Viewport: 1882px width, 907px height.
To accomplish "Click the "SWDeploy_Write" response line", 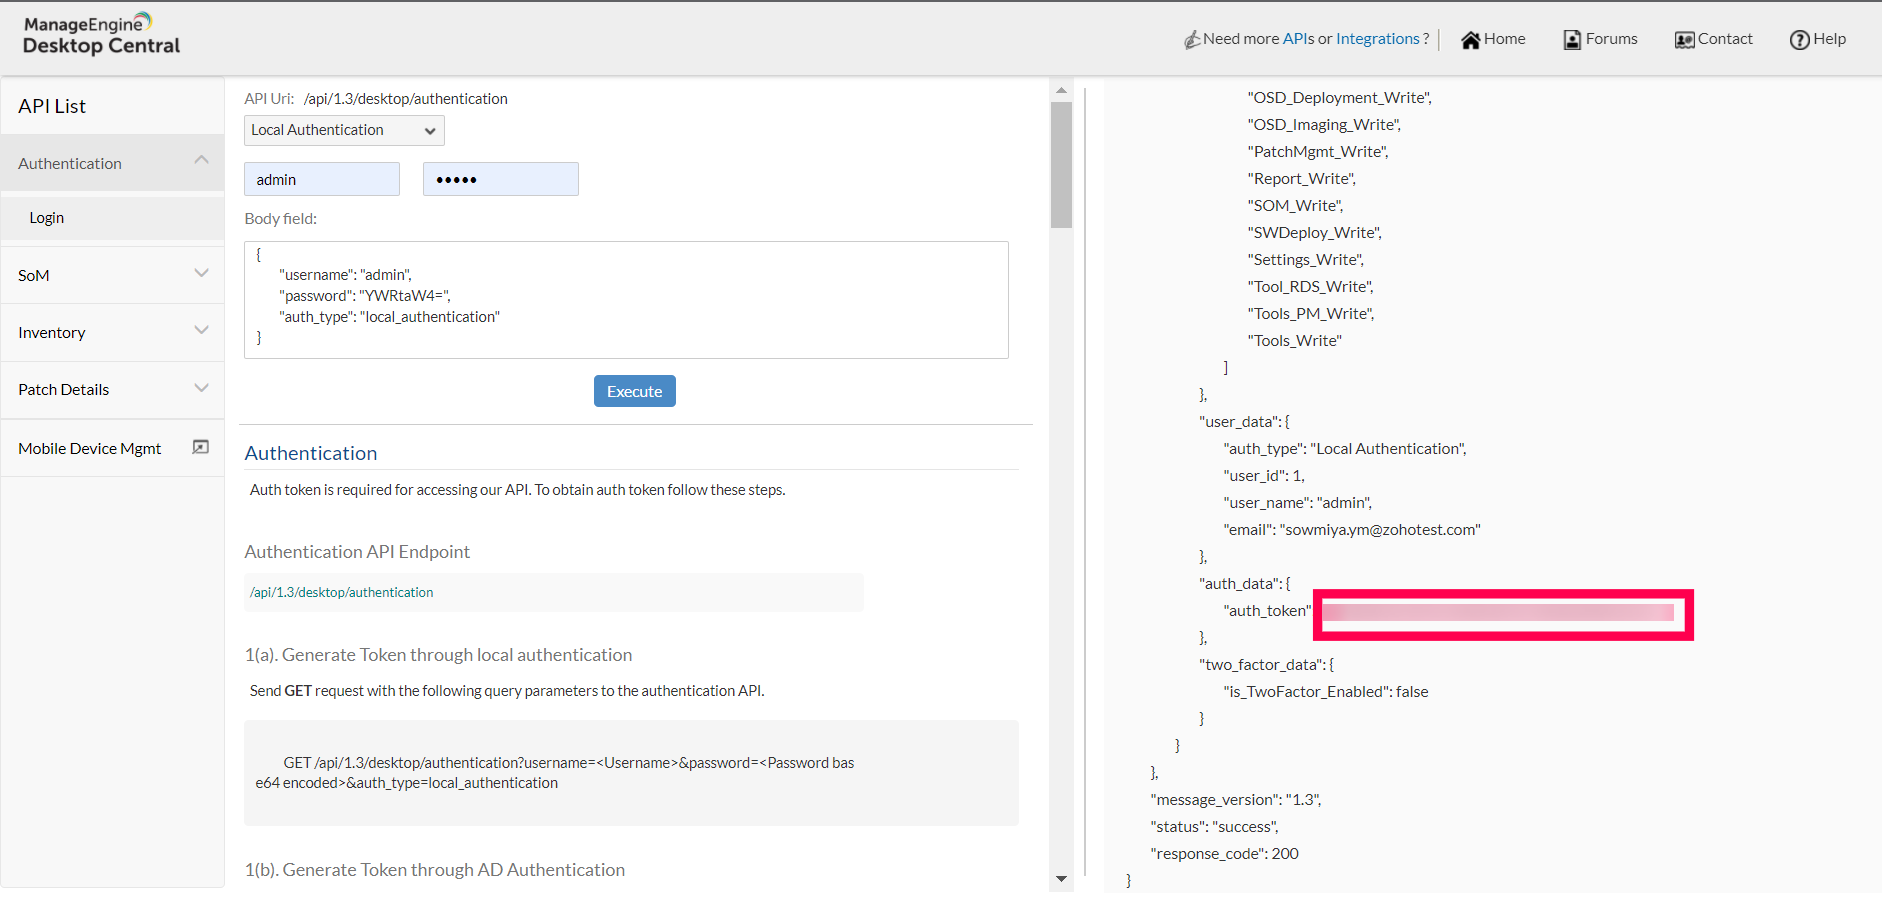I will point(1315,233).
